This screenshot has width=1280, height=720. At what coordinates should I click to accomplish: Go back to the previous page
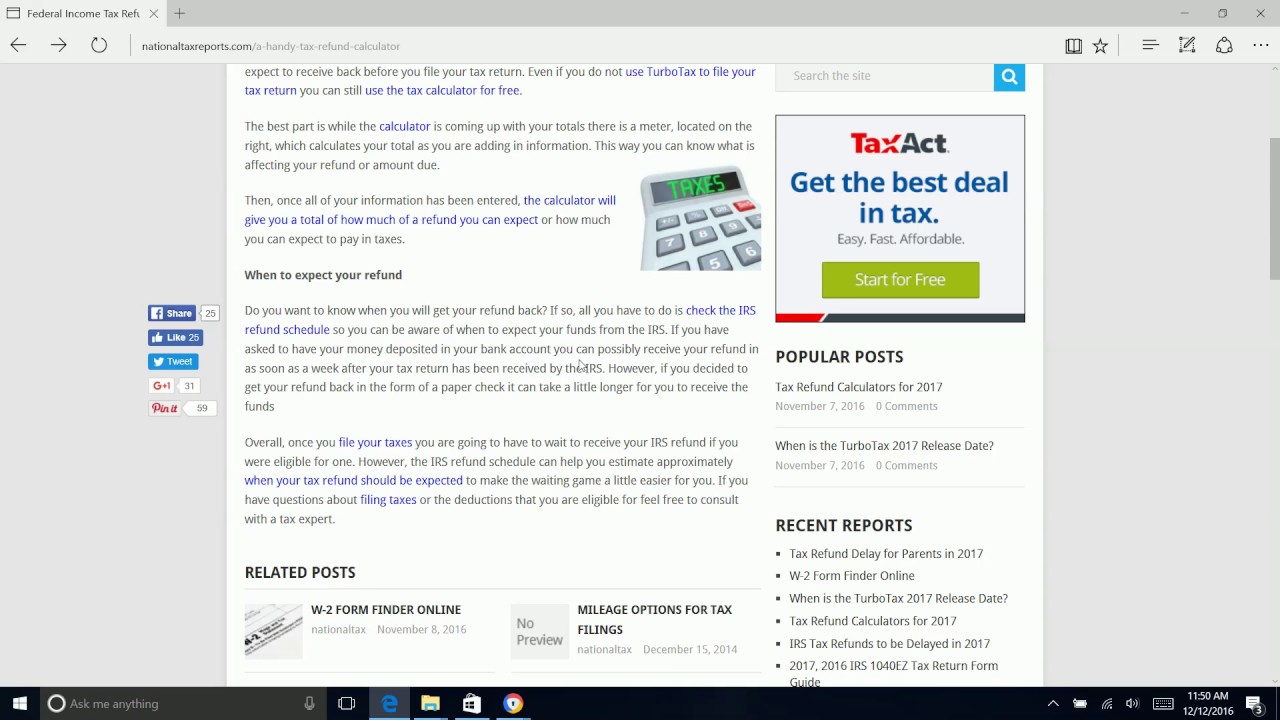tap(18, 45)
